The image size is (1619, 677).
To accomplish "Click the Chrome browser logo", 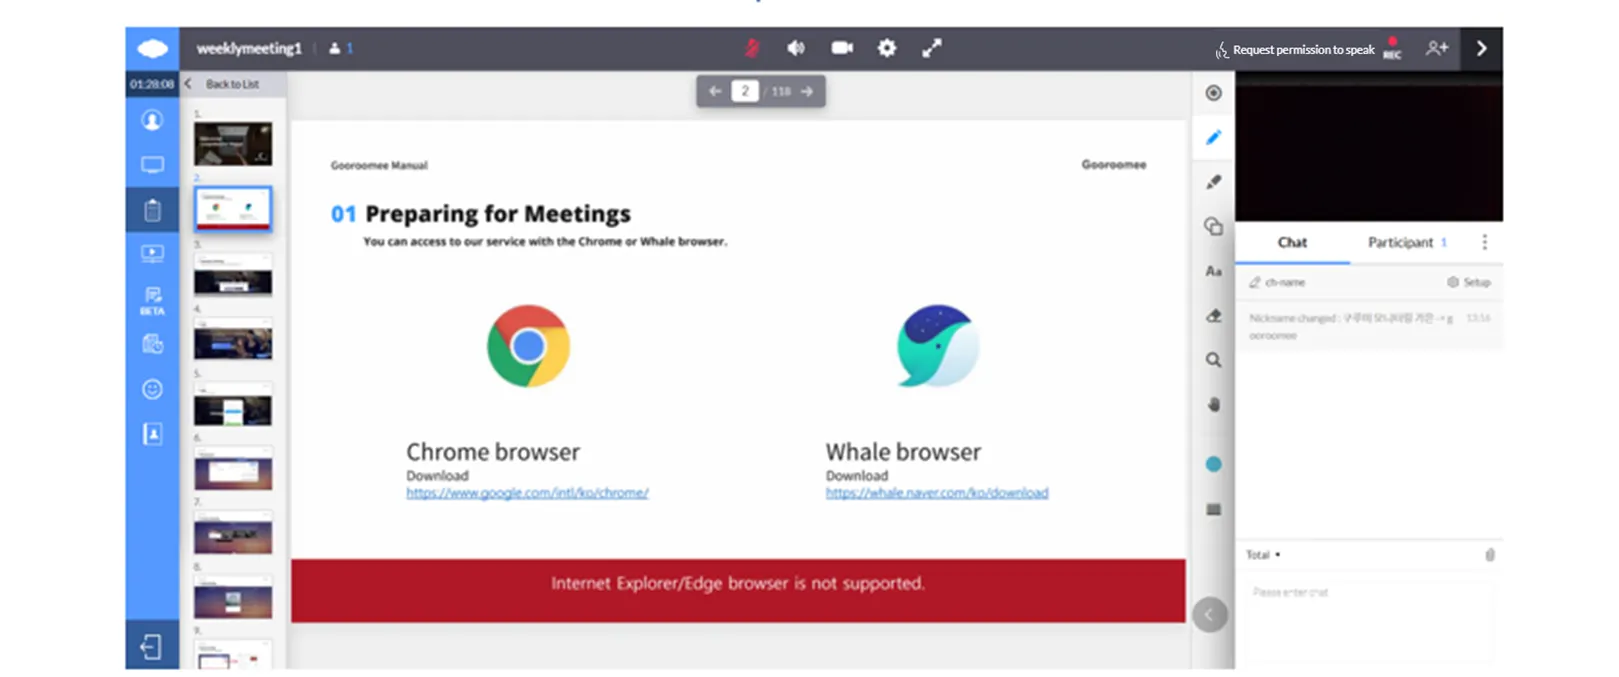I will [528, 346].
